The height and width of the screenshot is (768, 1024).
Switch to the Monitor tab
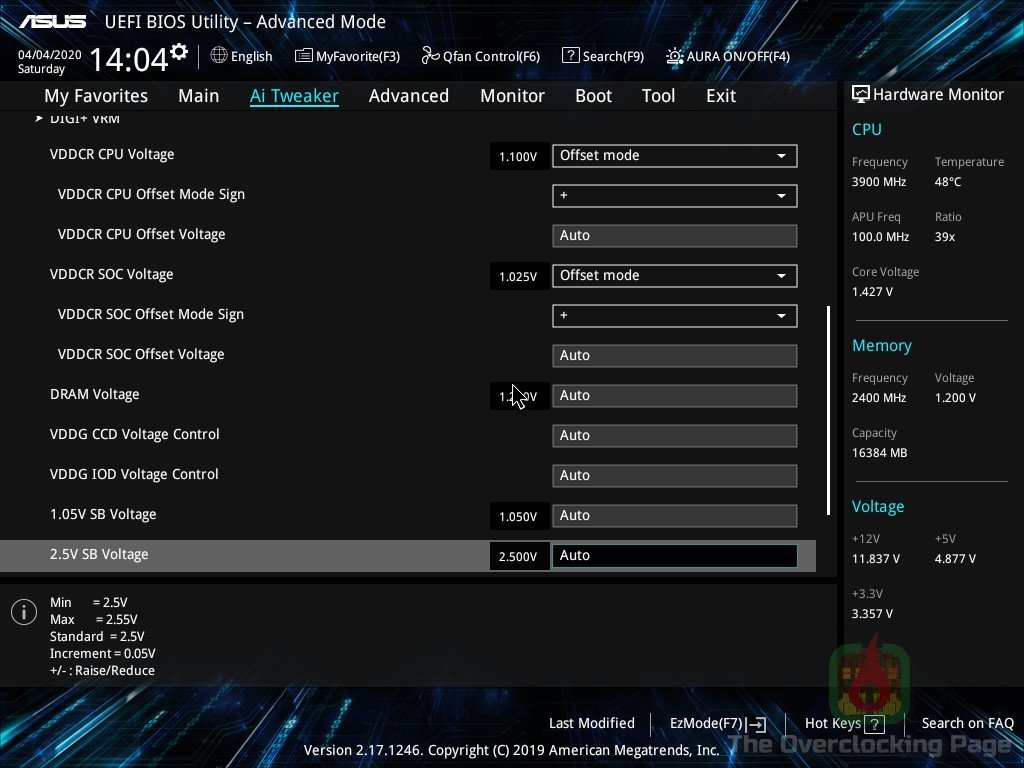click(x=512, y=96)
